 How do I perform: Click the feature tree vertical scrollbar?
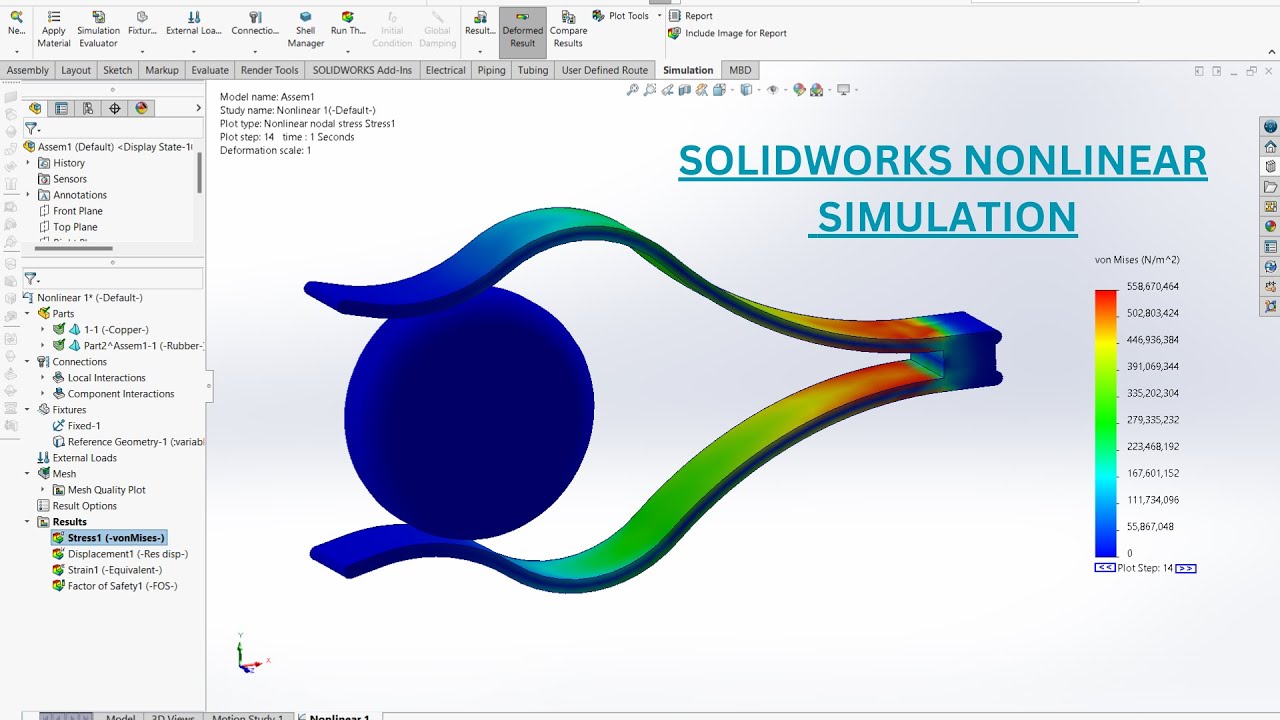tap(199, 172)
